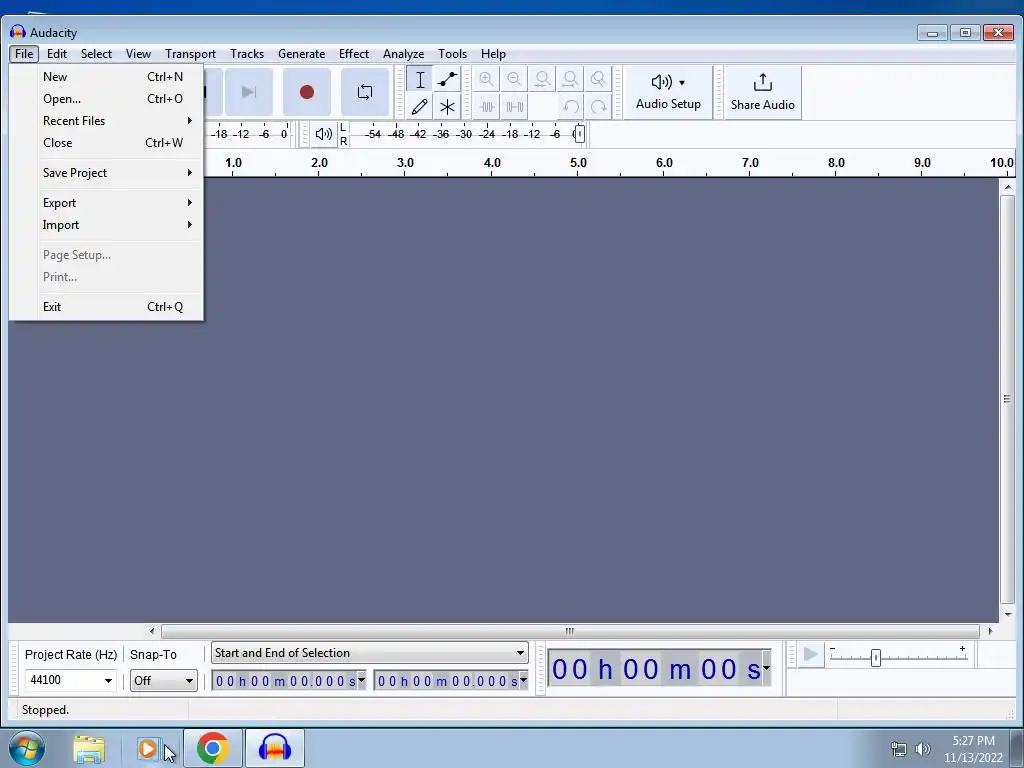Open the Audio Setup button

(668, 92)
